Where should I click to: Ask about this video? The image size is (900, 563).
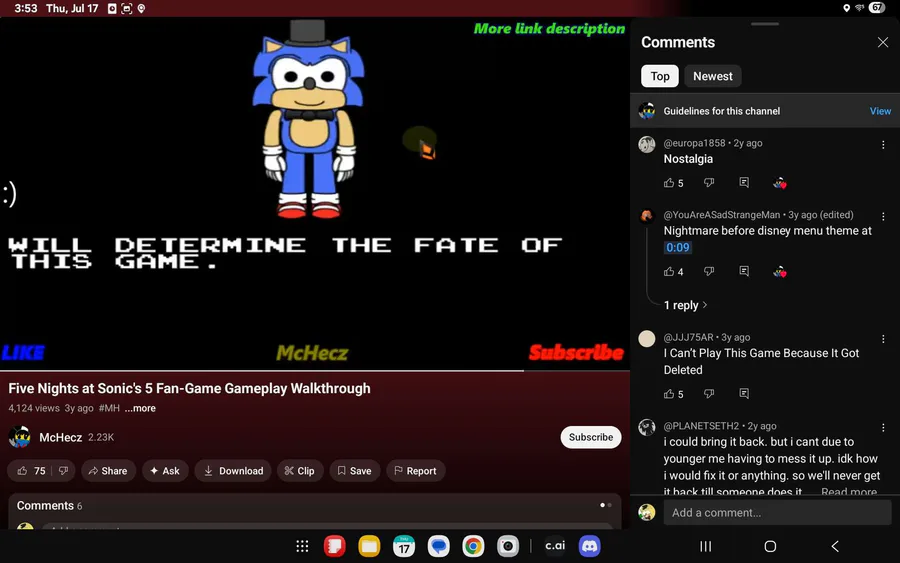[x=165, y=471]
